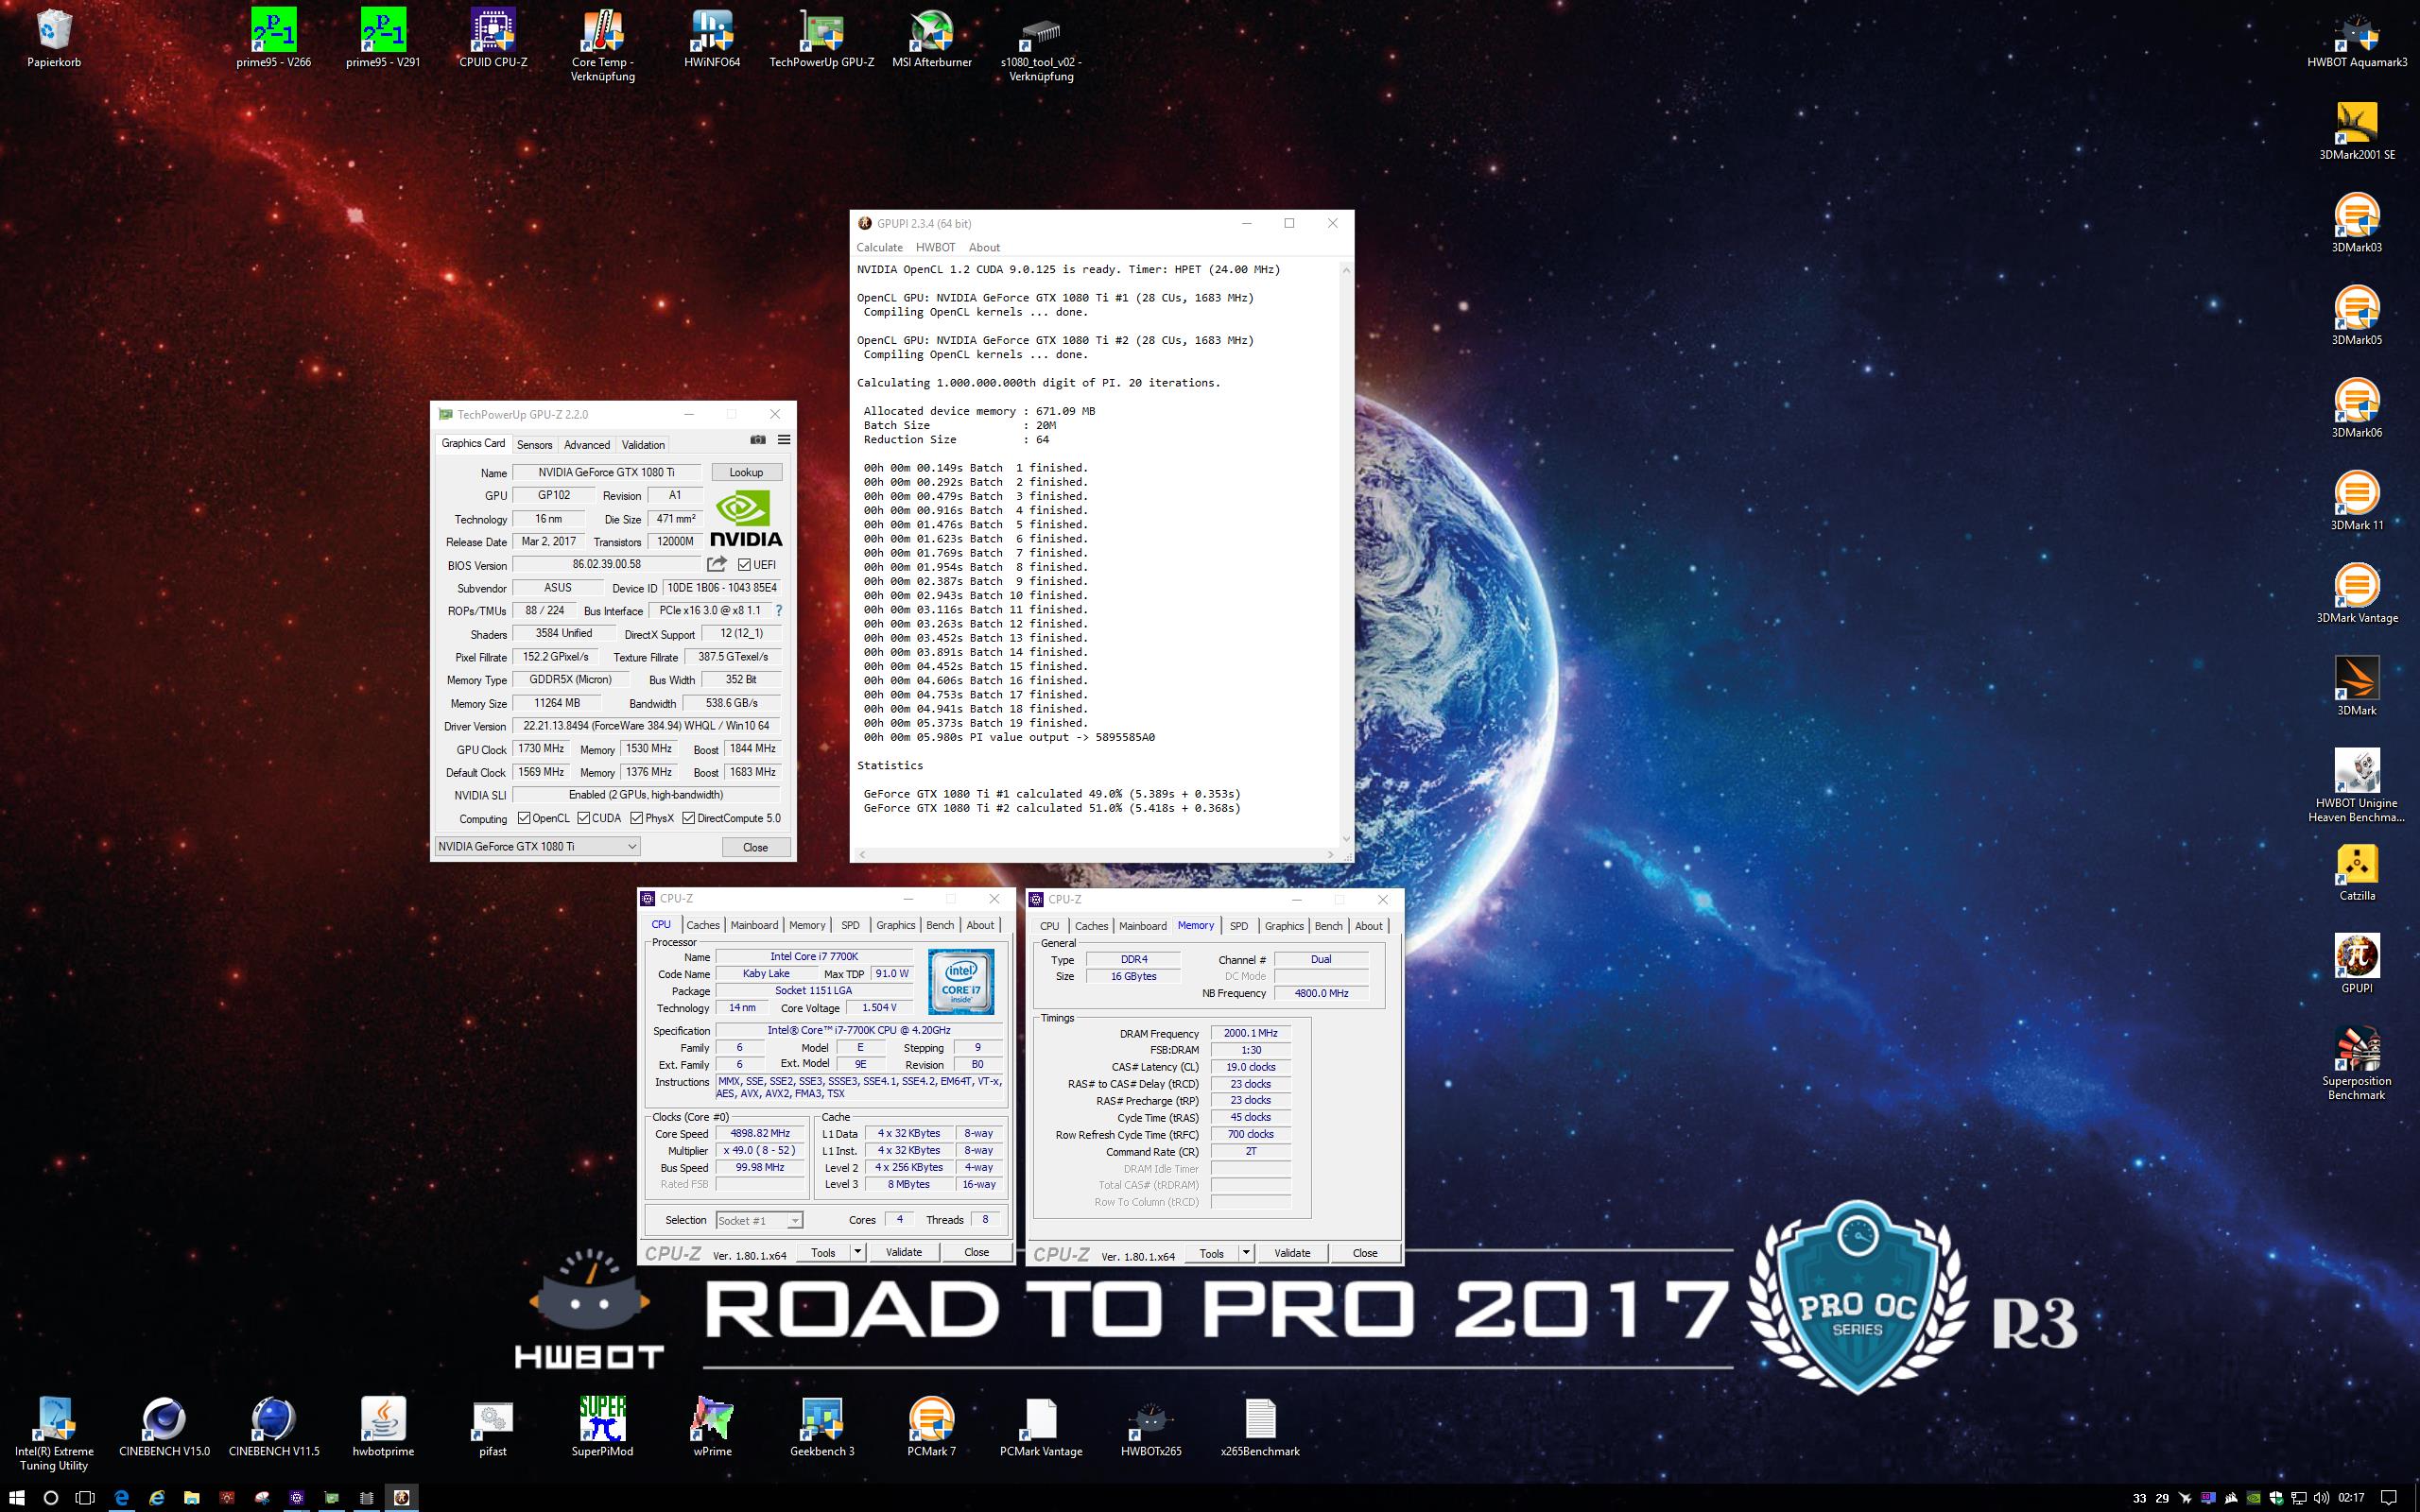
Task: Launch 3DMark06 desktop icon
Action: pos(2357,408)
